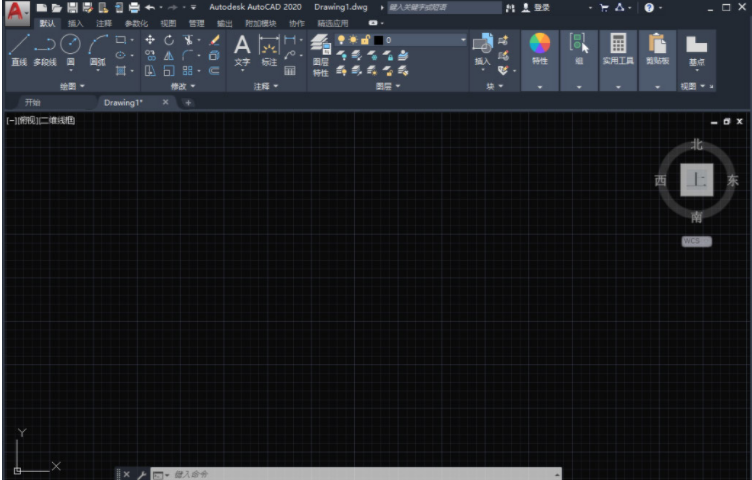Expand the 修改 (Modify) panel
This screenshot has width=752, height=480.
[x=183, y=87]
